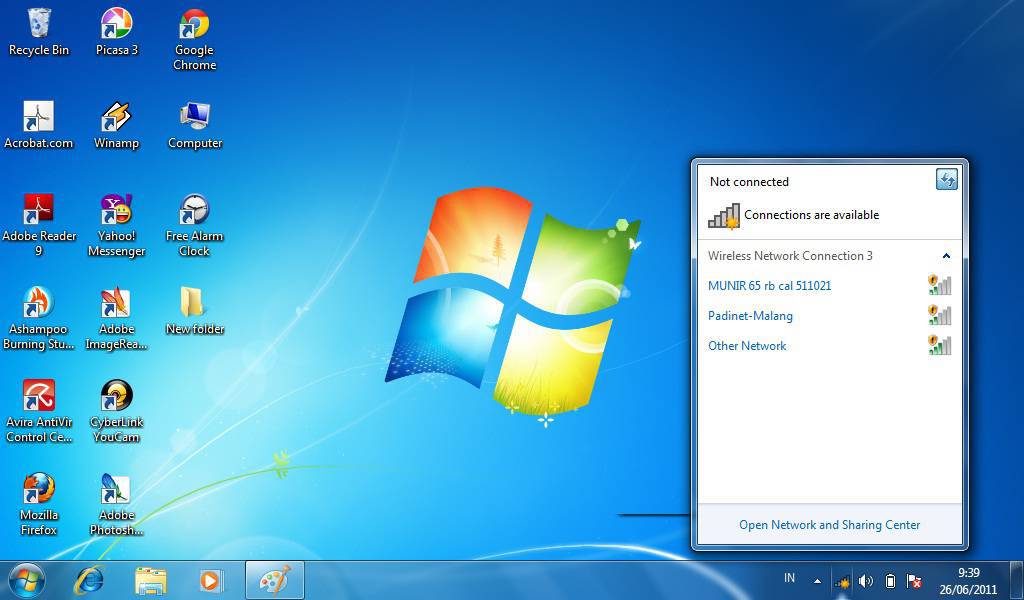Select the Computer desktop icon
Screen dimensions: 1024x600
point(195,125)
